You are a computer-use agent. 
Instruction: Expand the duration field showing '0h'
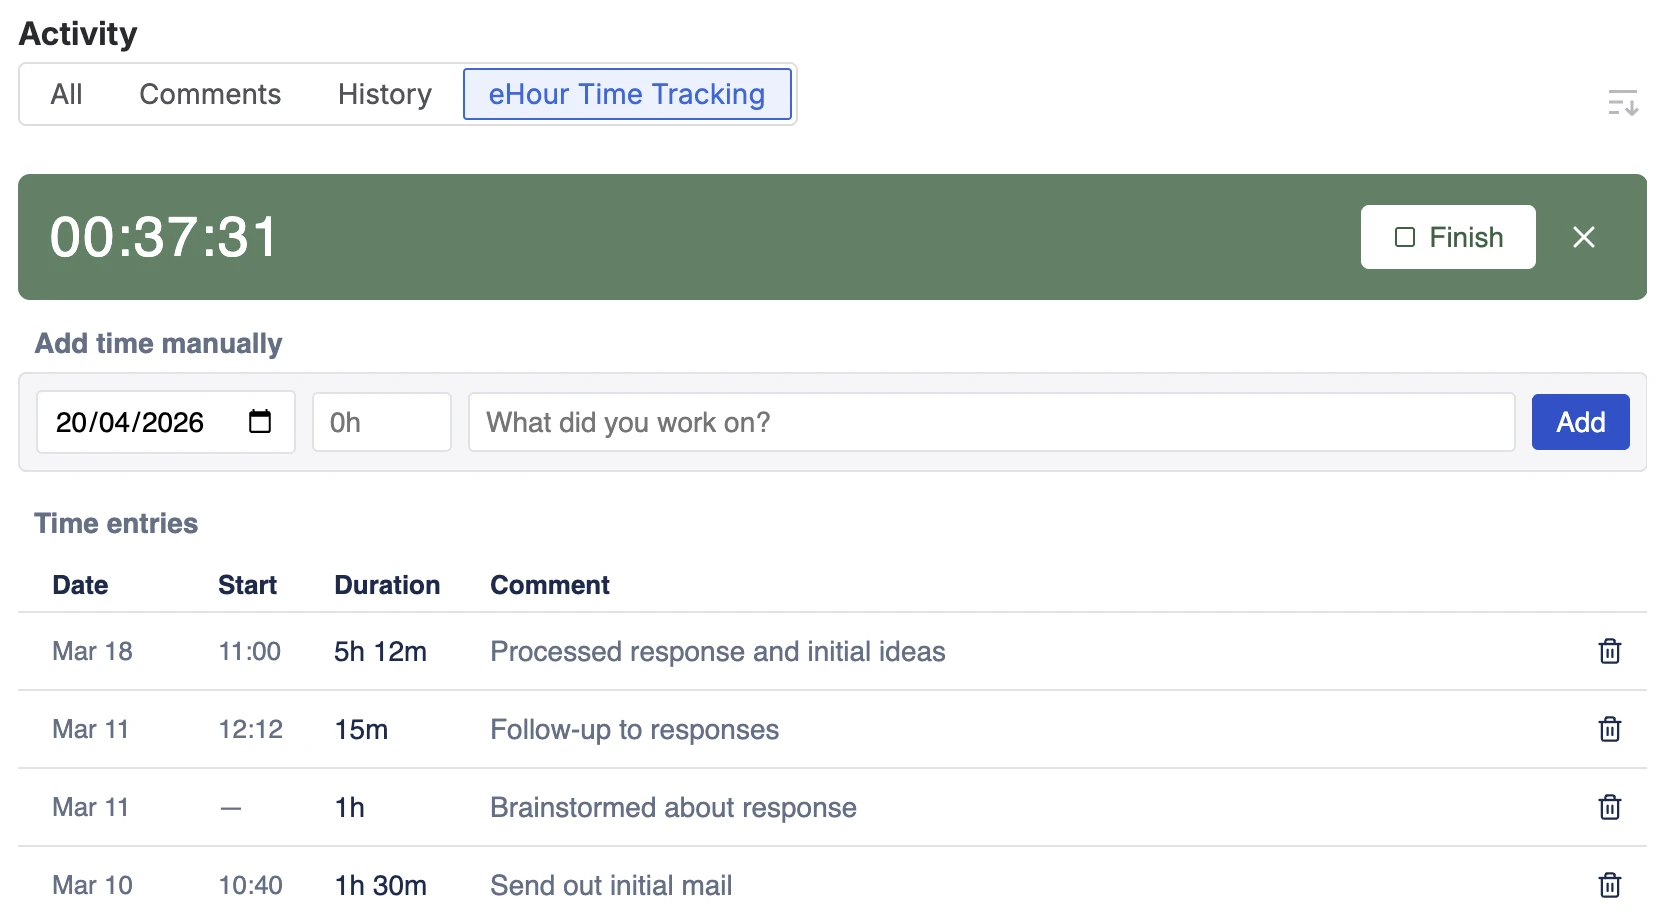coord(381,422)
